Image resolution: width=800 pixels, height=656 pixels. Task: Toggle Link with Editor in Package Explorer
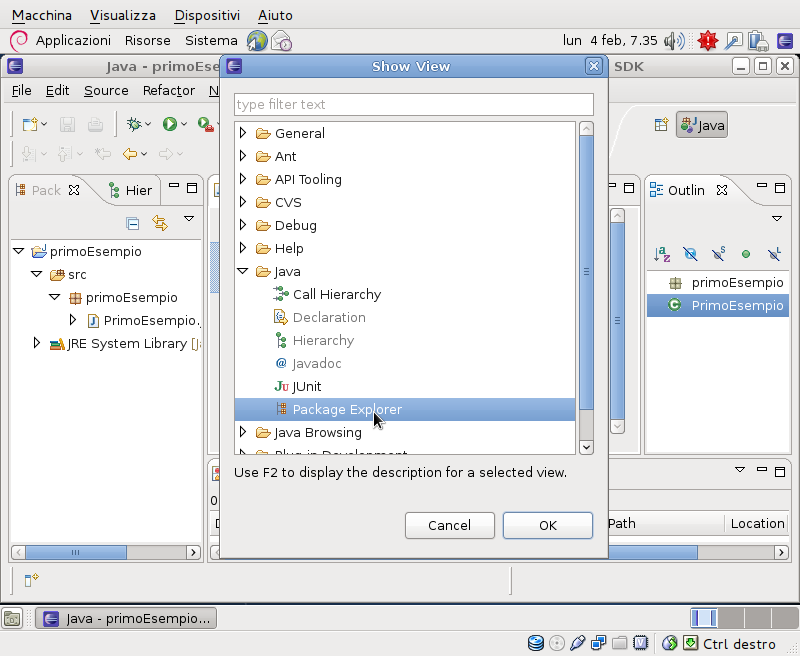coord(160,223)
